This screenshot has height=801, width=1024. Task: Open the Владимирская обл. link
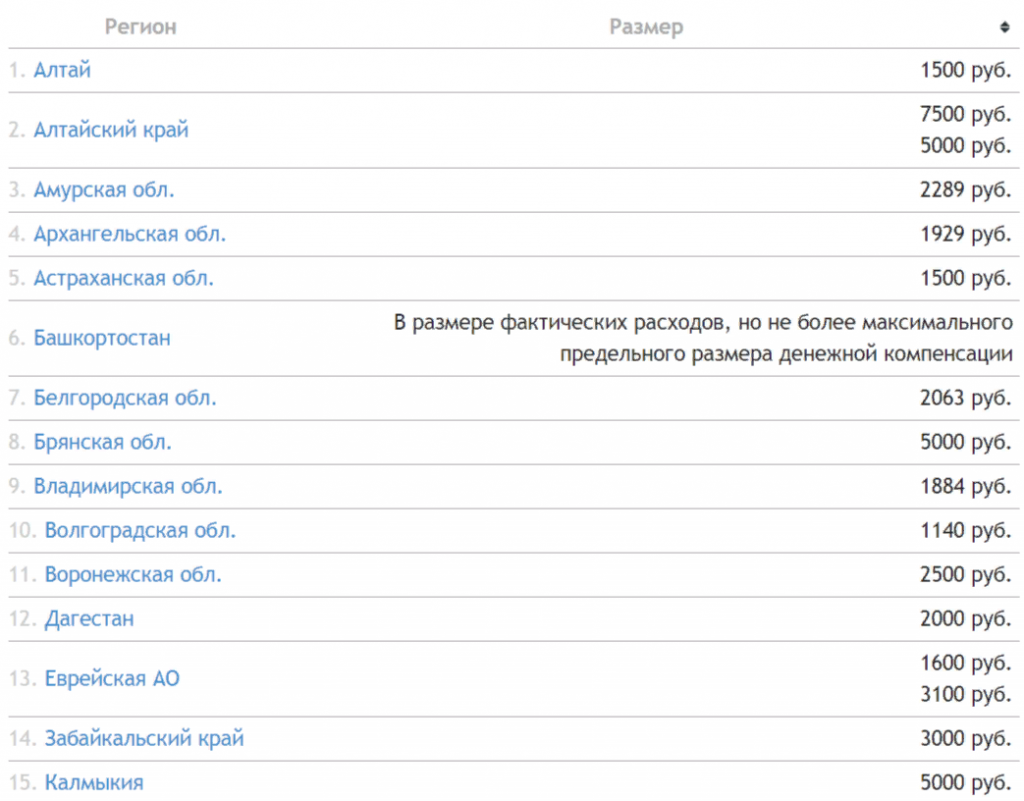128,486
